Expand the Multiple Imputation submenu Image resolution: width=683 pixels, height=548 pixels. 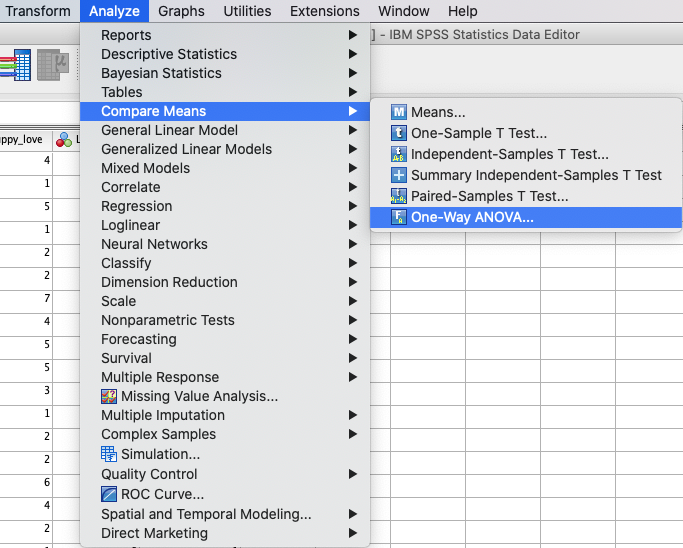pos(225,415)
